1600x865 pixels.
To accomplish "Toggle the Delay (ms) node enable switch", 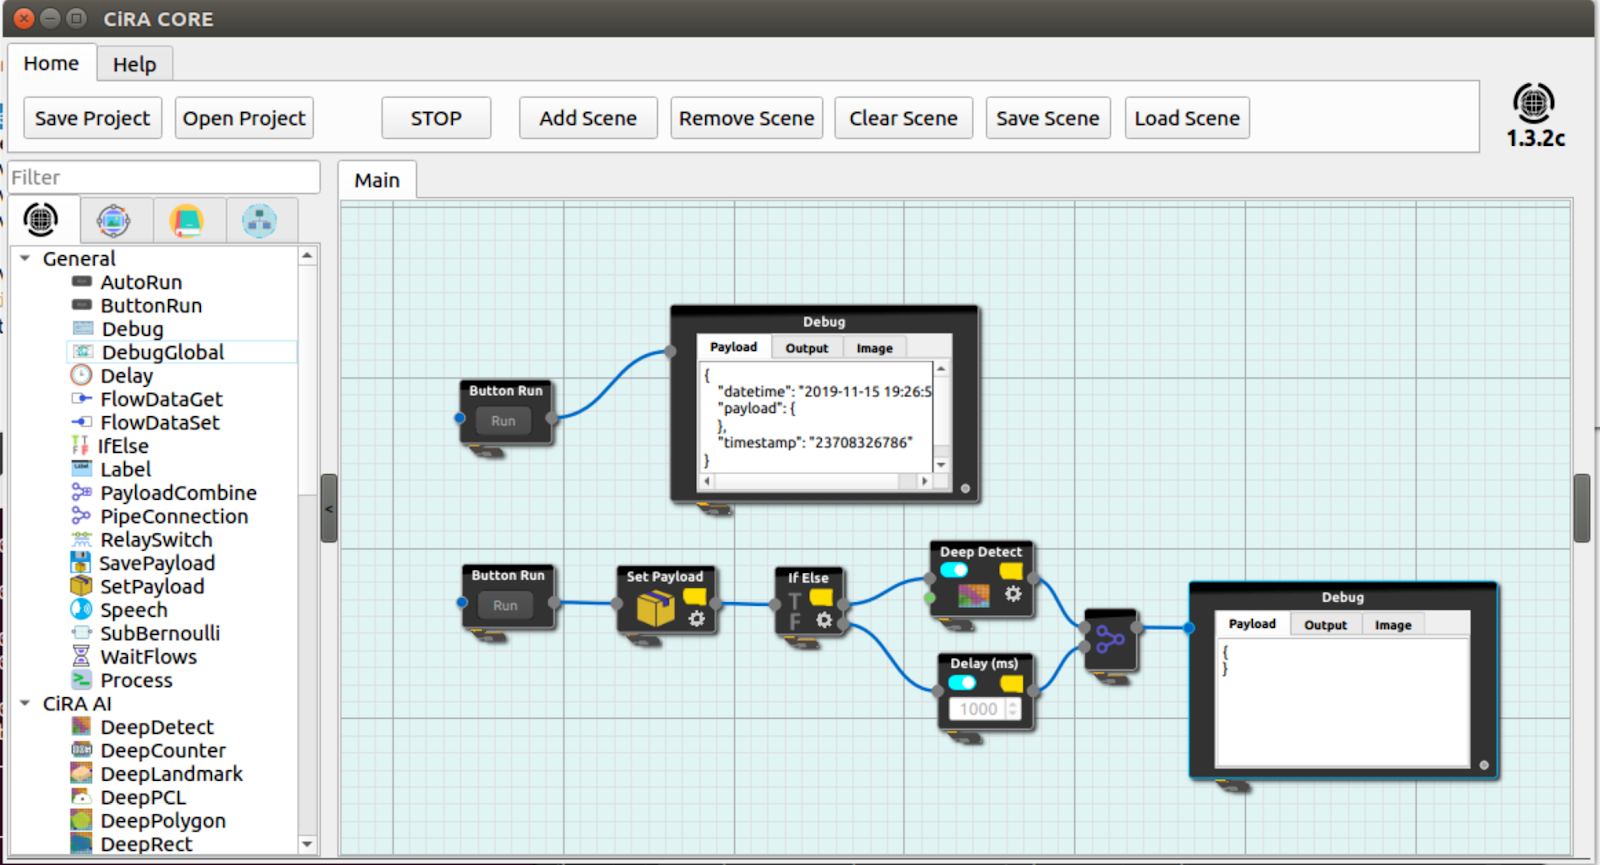I will pos(962,683).
